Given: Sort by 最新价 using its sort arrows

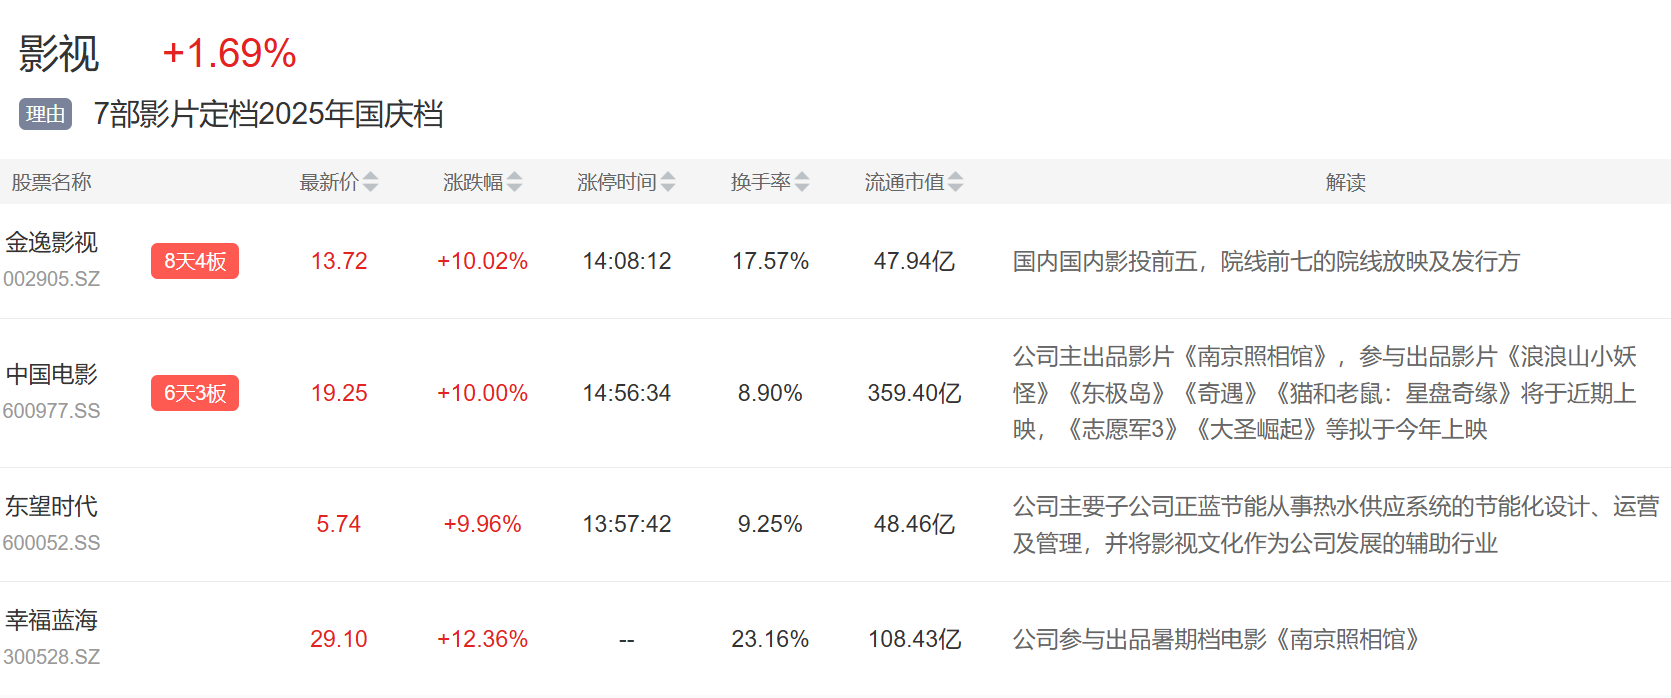Looking at the screenshot, I should pyautogui.click(x=370, y=182).
